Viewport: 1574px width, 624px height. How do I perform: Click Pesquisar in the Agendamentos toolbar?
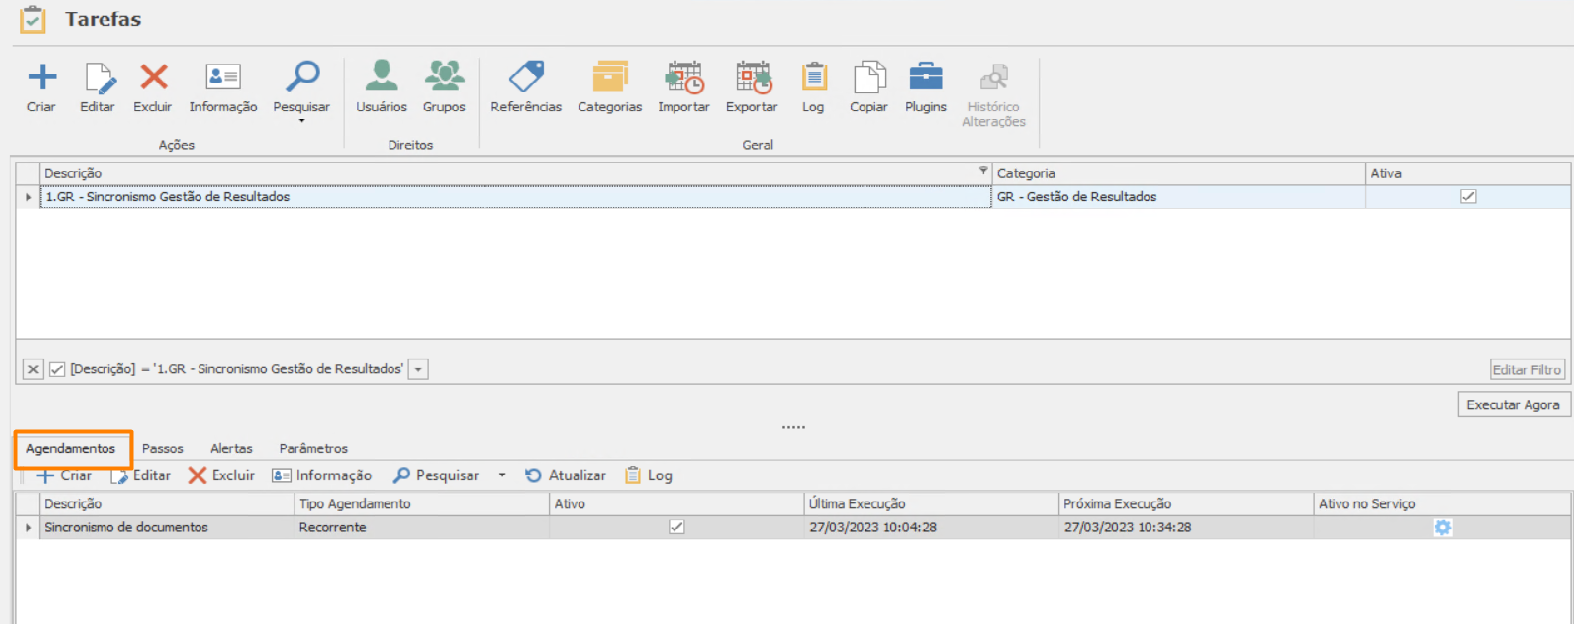[x=436, y=476]
